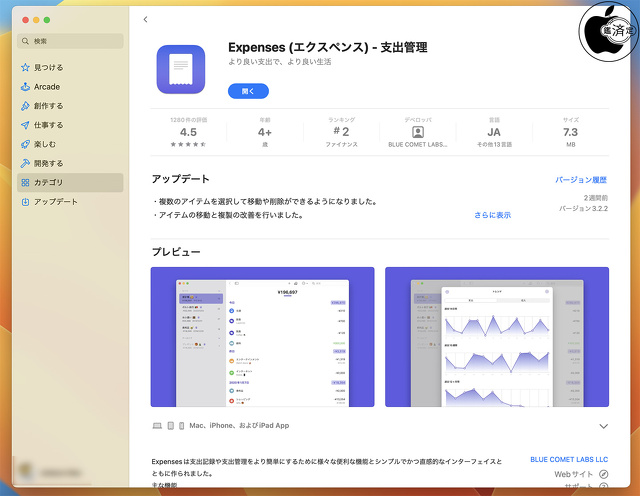Click さらに表示 to expand update notes
This screenshot has width=640, height=496.
point(493,215)
